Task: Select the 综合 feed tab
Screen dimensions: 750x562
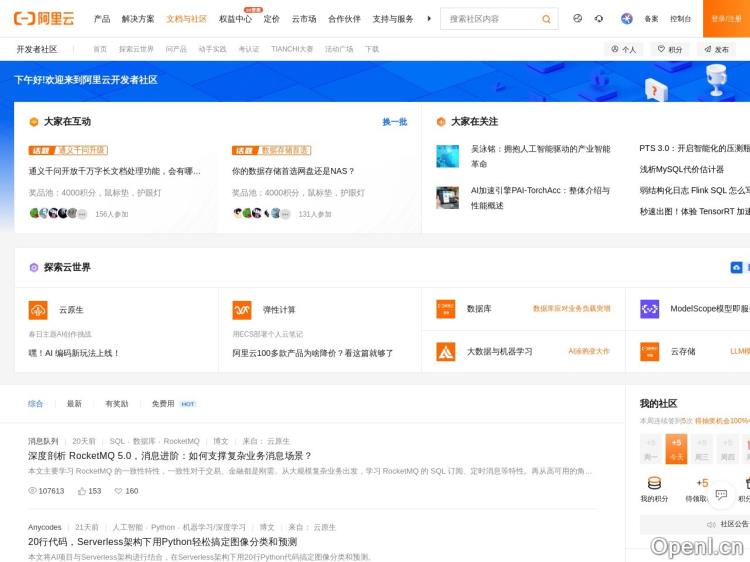Action: pos(35,404)
